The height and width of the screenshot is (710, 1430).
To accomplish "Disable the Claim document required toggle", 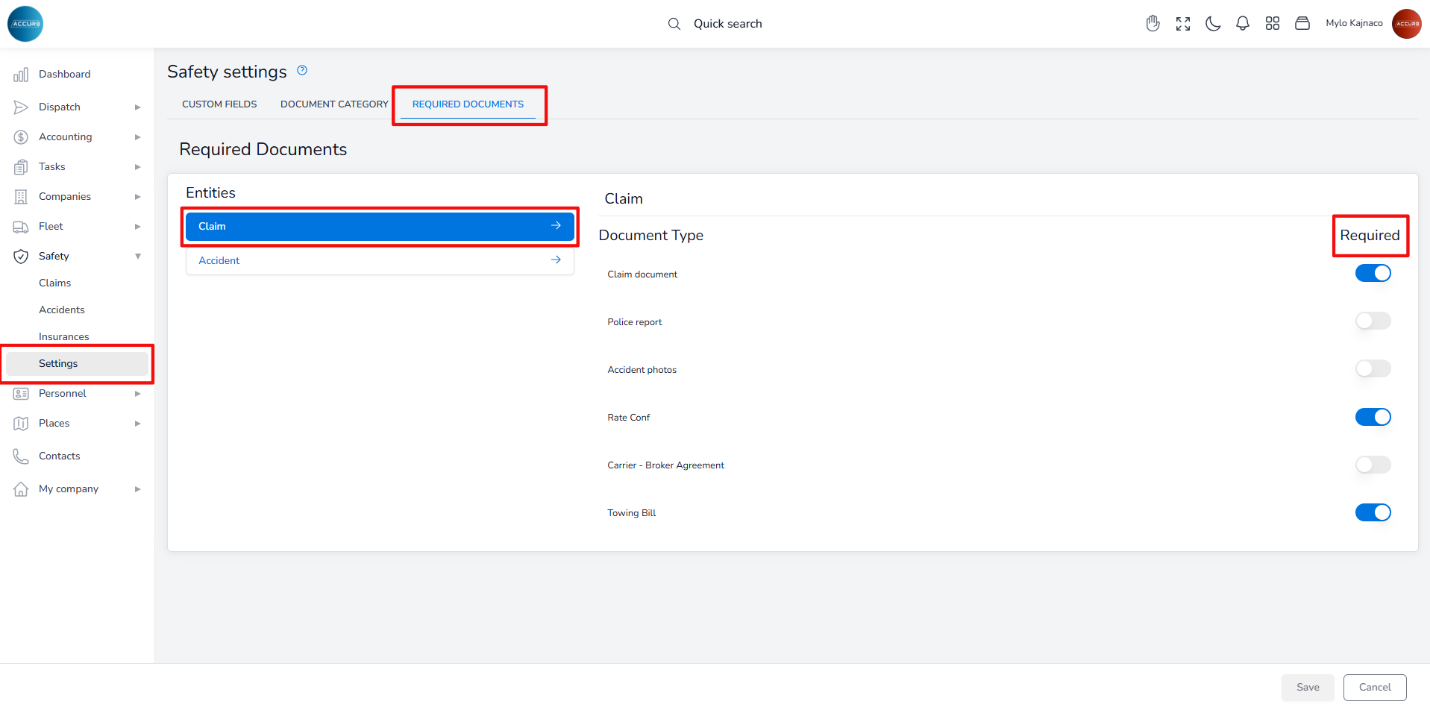I will (1372, 273).
